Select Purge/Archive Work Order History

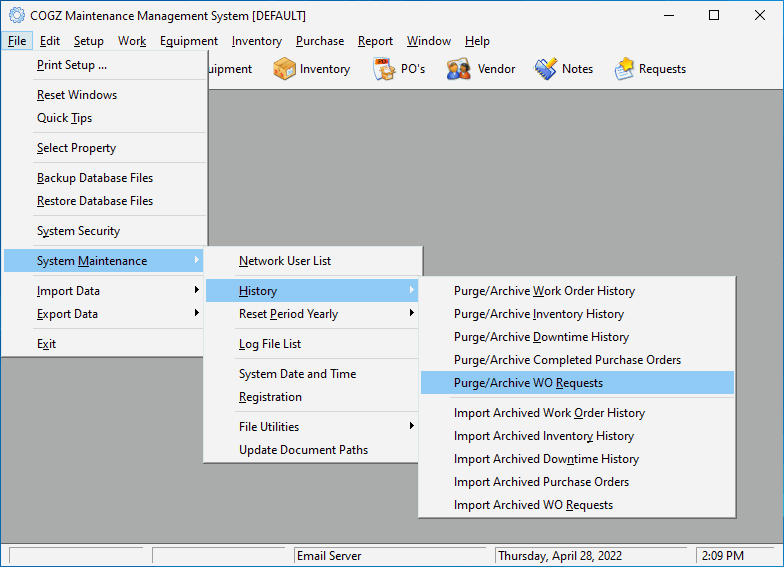578,291
